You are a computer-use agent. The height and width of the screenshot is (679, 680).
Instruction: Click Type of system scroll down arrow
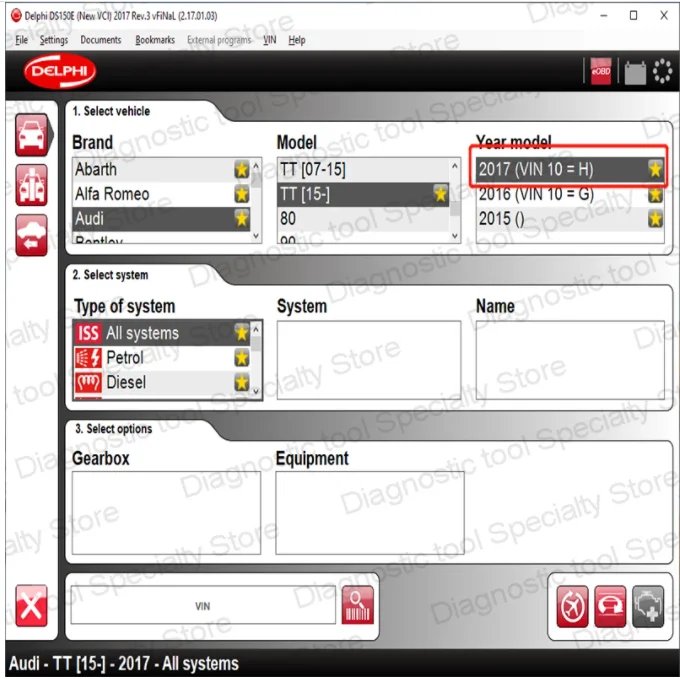pos(256,391)
